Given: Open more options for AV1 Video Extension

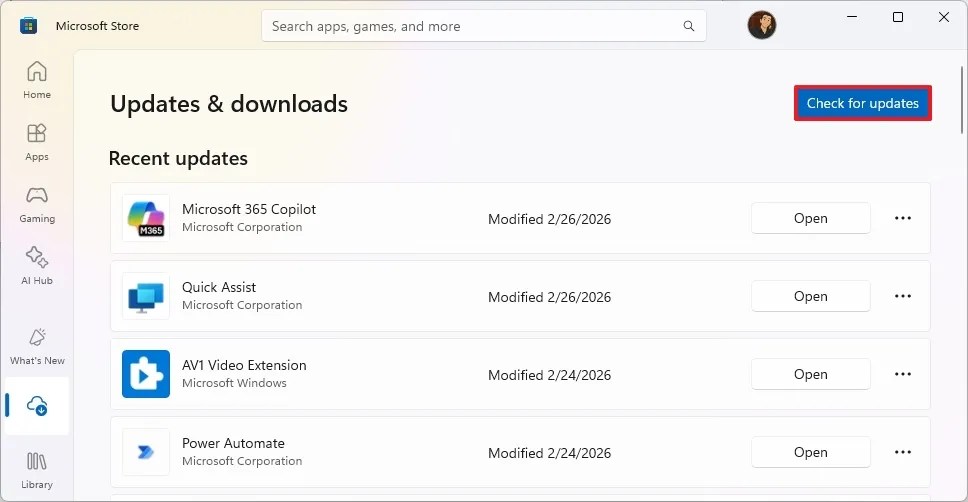Looking at the screenshot, I should point(903,374).
